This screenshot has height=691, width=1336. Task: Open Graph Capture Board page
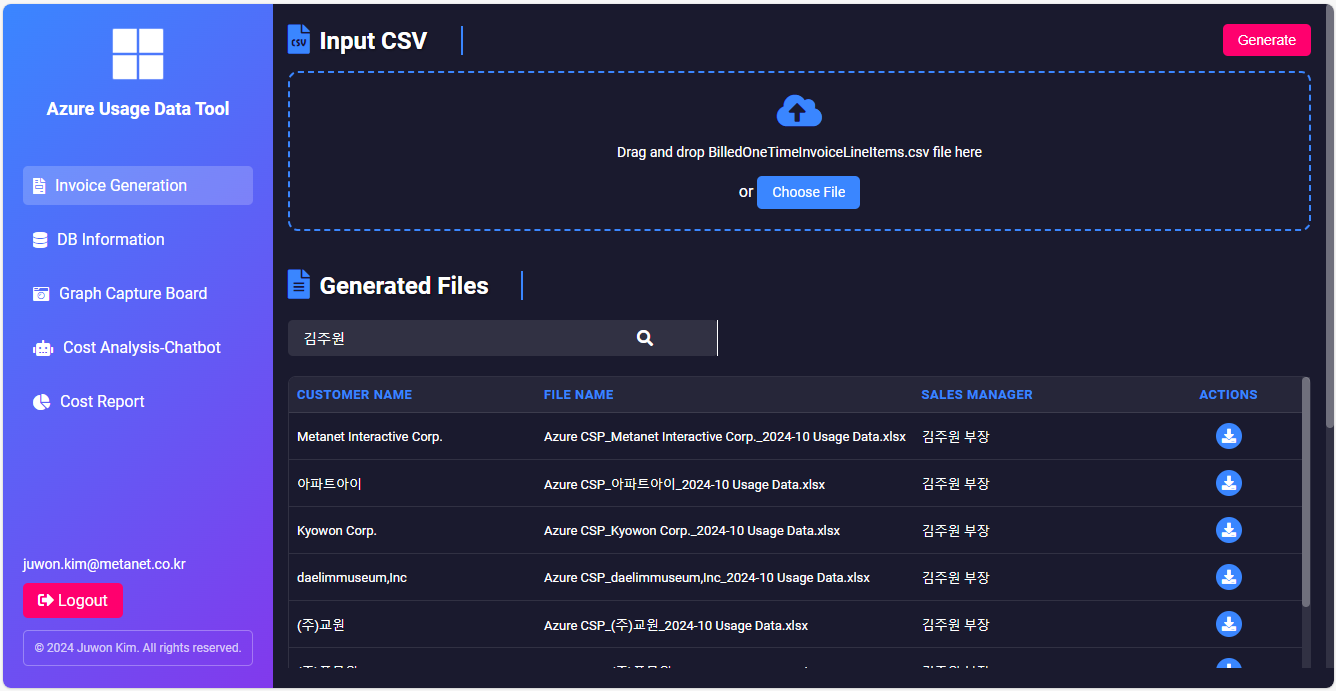pyautogui.click(x=138, y=294)
